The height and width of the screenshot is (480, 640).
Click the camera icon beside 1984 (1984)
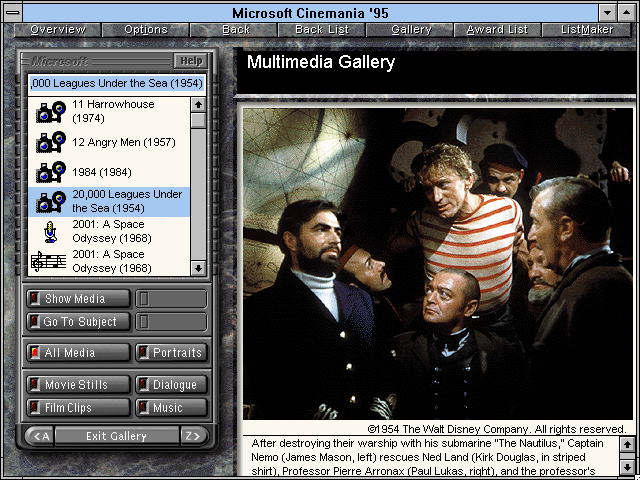51,172
